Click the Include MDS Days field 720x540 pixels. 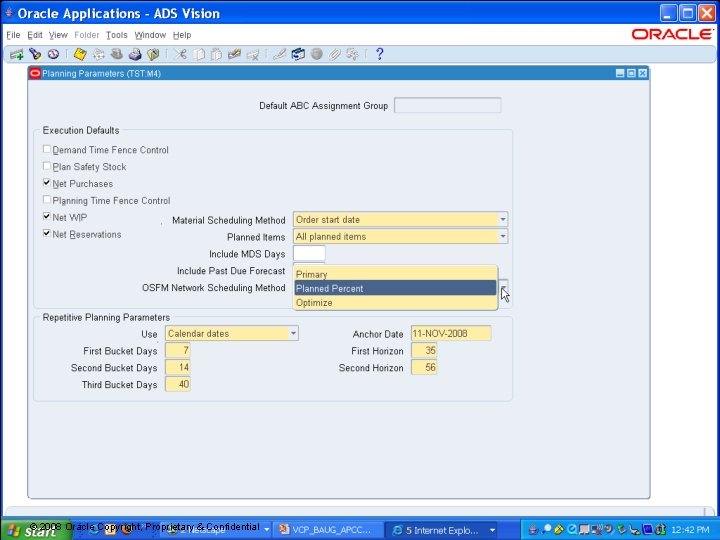(309, 253)
